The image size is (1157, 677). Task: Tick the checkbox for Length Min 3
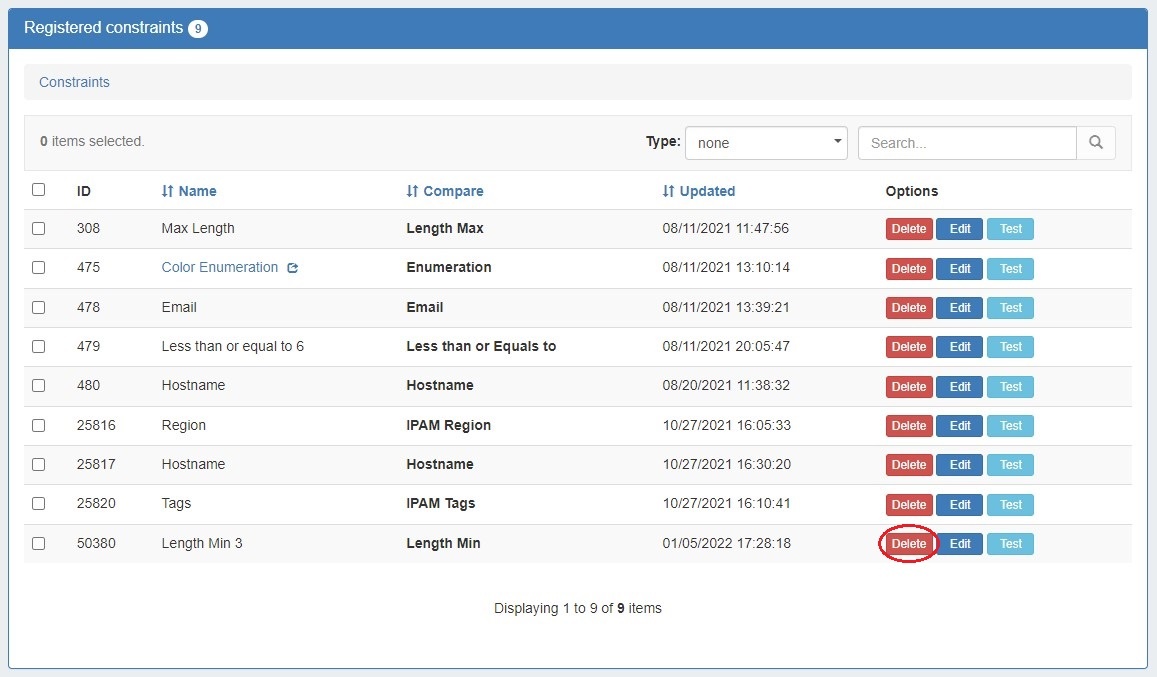38,543
